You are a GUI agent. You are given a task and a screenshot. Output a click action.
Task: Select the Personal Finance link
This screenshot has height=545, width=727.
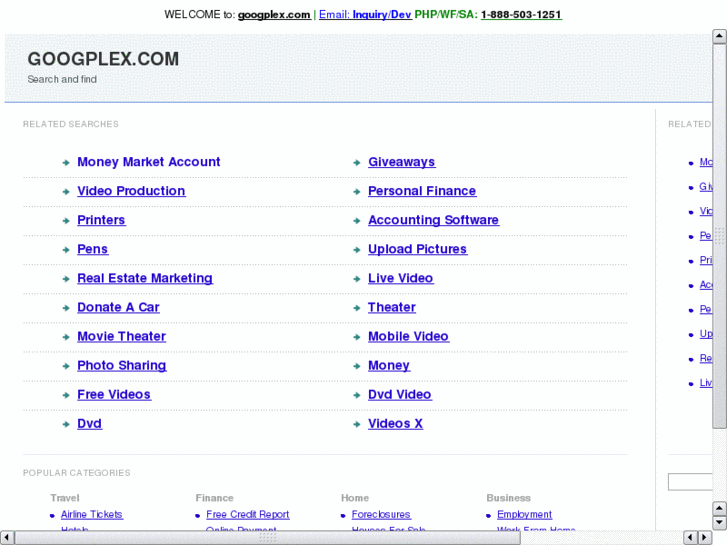tap(422, 191)
